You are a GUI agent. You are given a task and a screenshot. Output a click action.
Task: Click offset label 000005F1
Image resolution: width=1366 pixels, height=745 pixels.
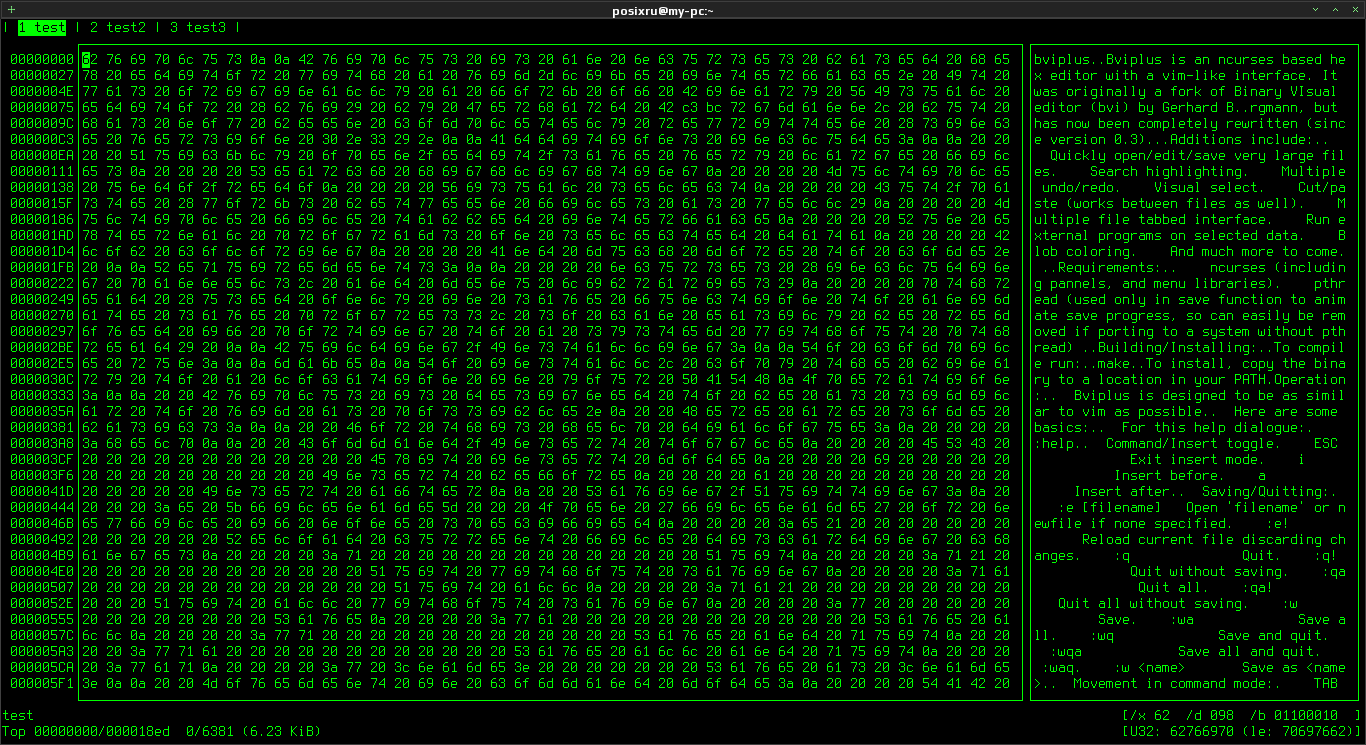42,683
